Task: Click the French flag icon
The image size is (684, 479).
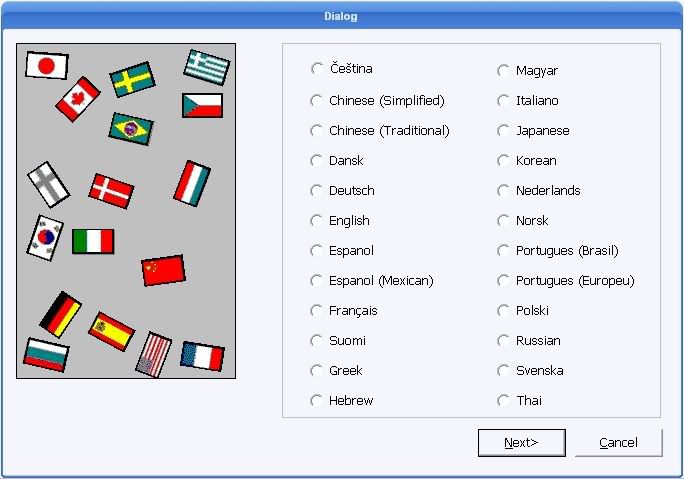Action: (202, 356)
